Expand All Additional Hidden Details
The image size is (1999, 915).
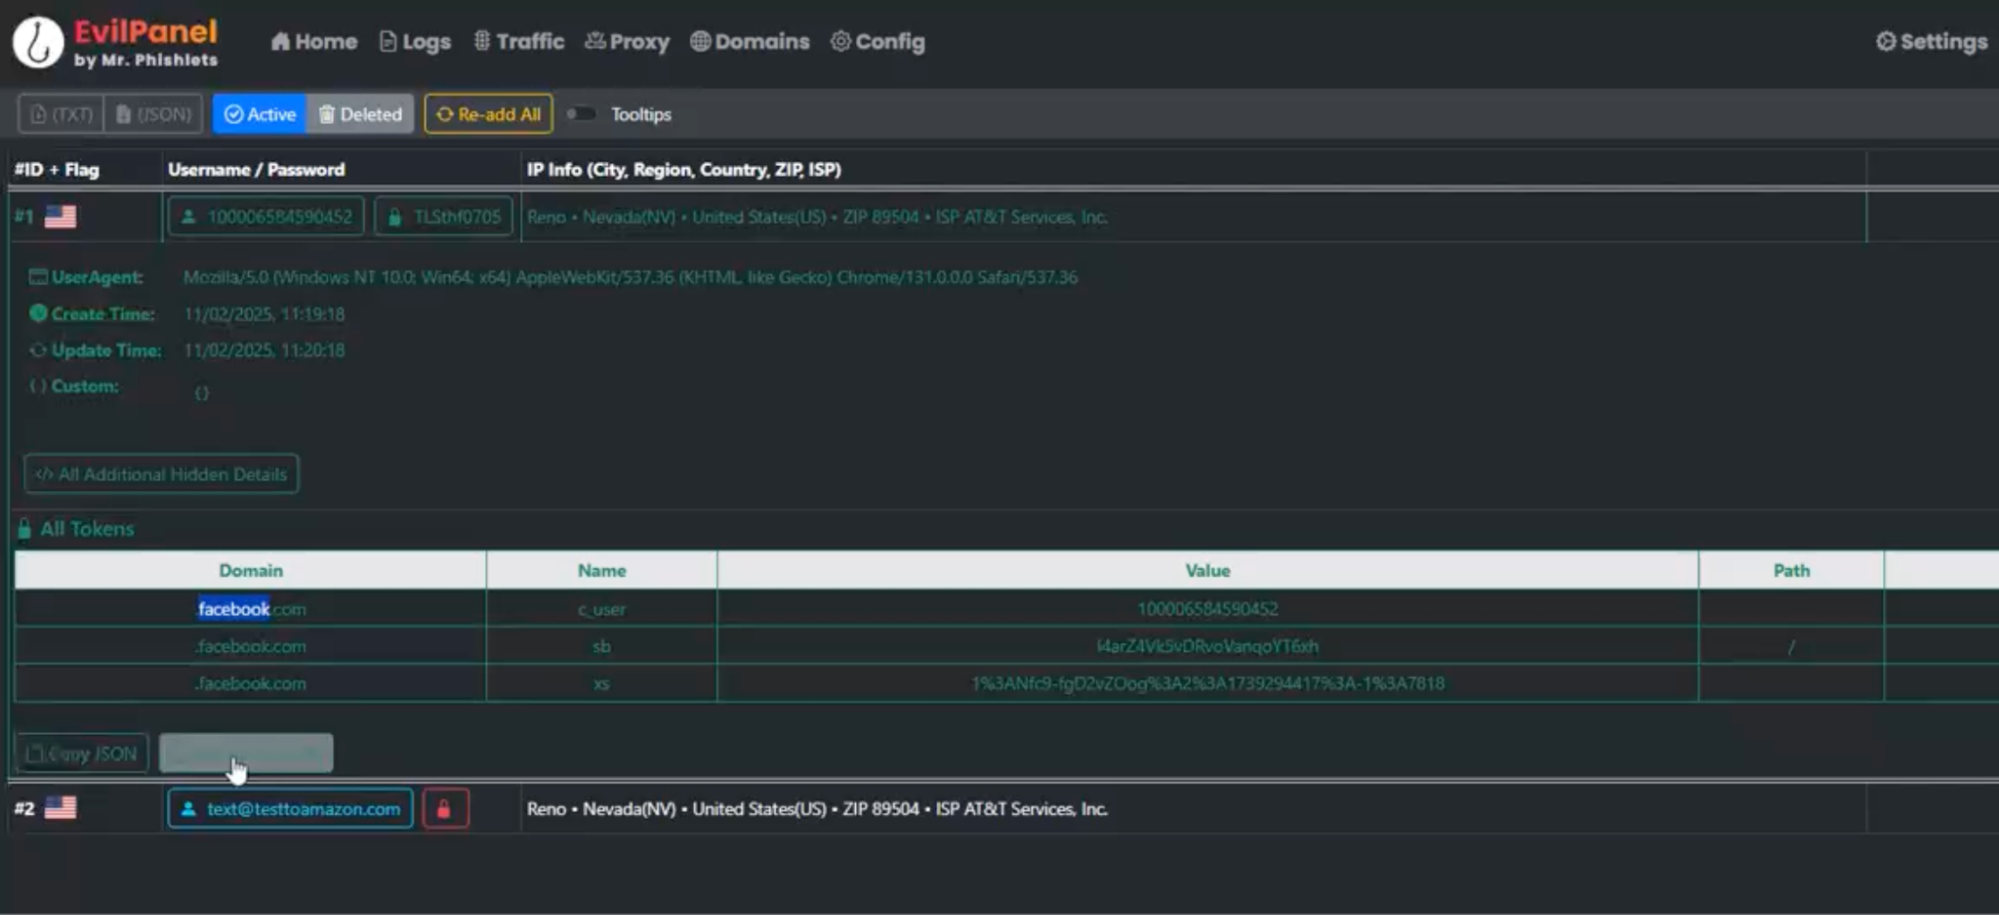(161, 474)
